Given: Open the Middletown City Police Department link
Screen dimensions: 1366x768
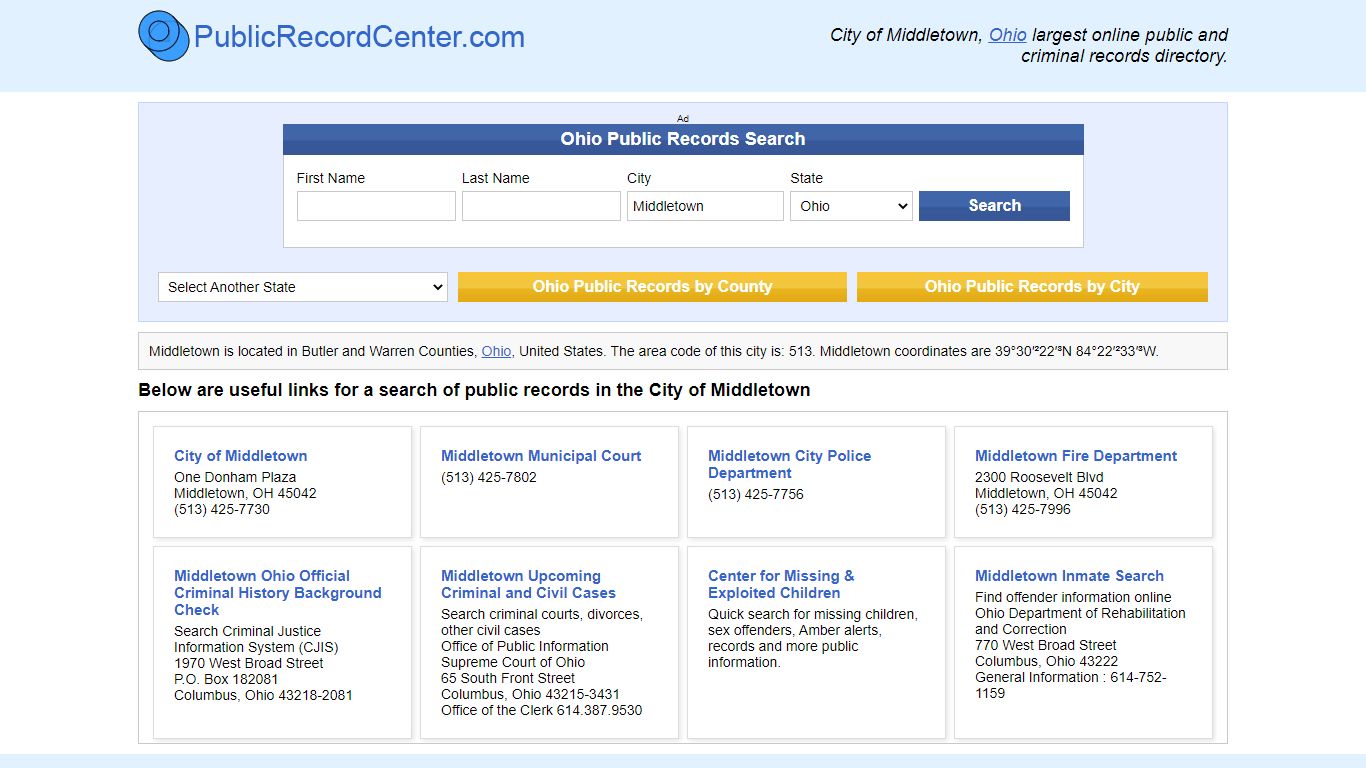Looking at the screenshot, I should [x=790, y=464].
